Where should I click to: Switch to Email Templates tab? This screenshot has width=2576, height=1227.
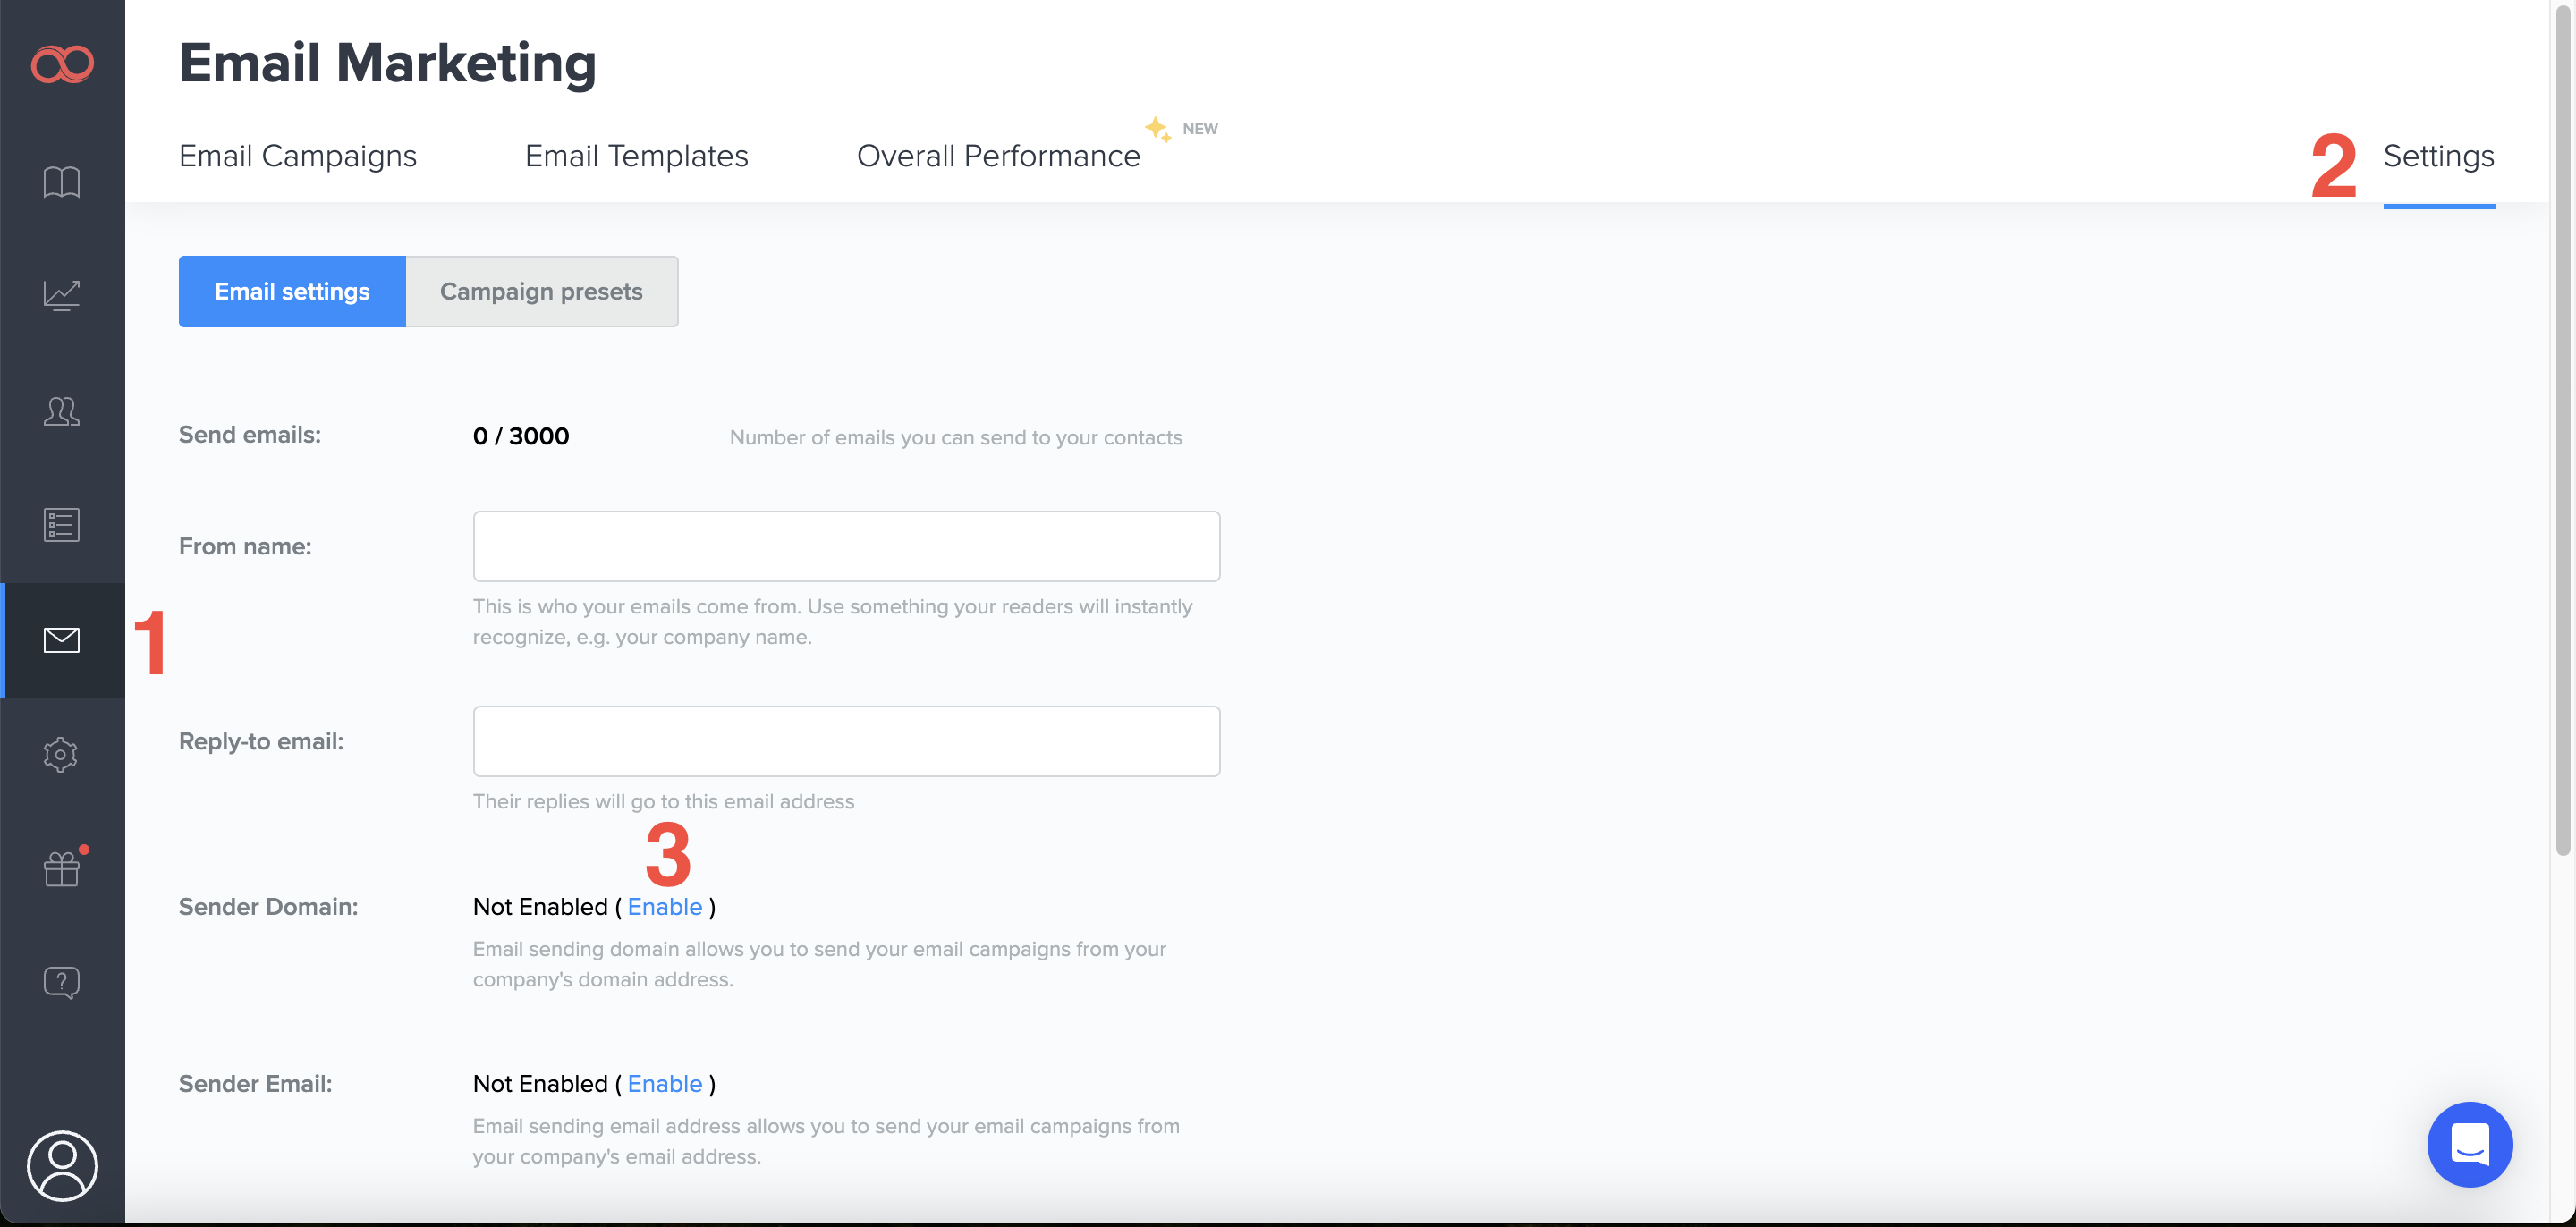point(636,156)
